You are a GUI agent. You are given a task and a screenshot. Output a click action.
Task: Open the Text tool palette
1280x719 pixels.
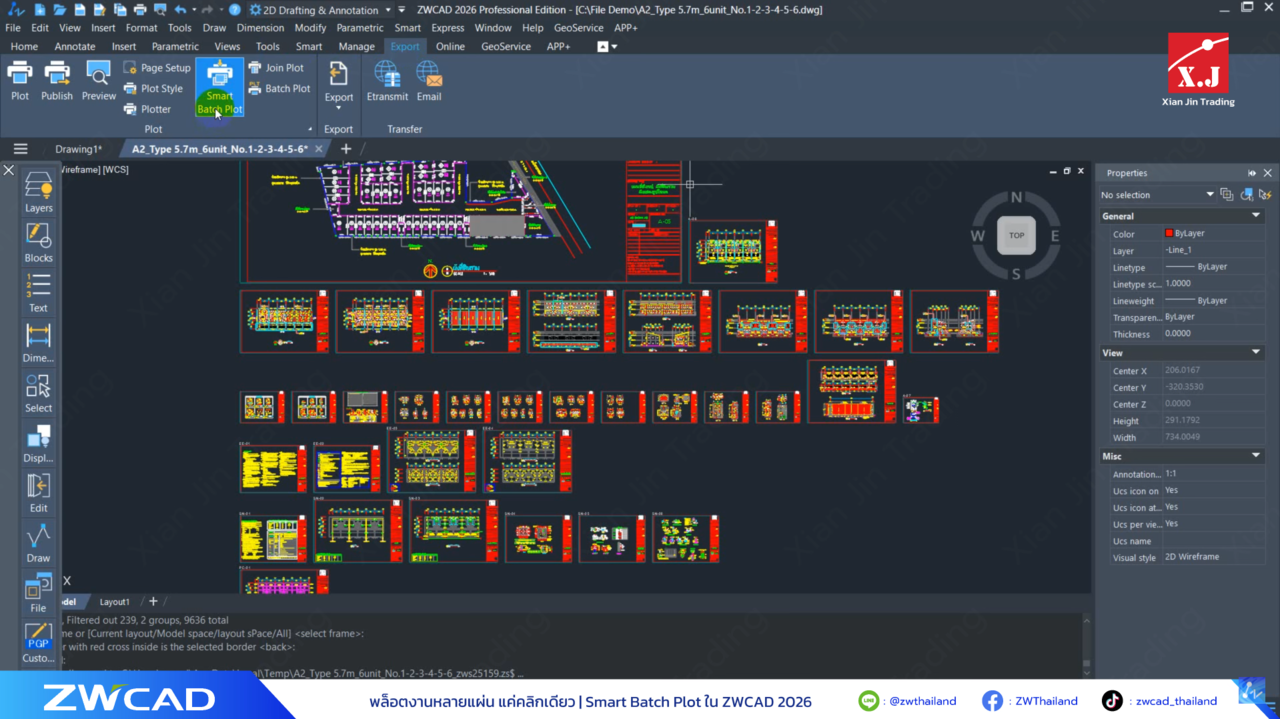39,292
